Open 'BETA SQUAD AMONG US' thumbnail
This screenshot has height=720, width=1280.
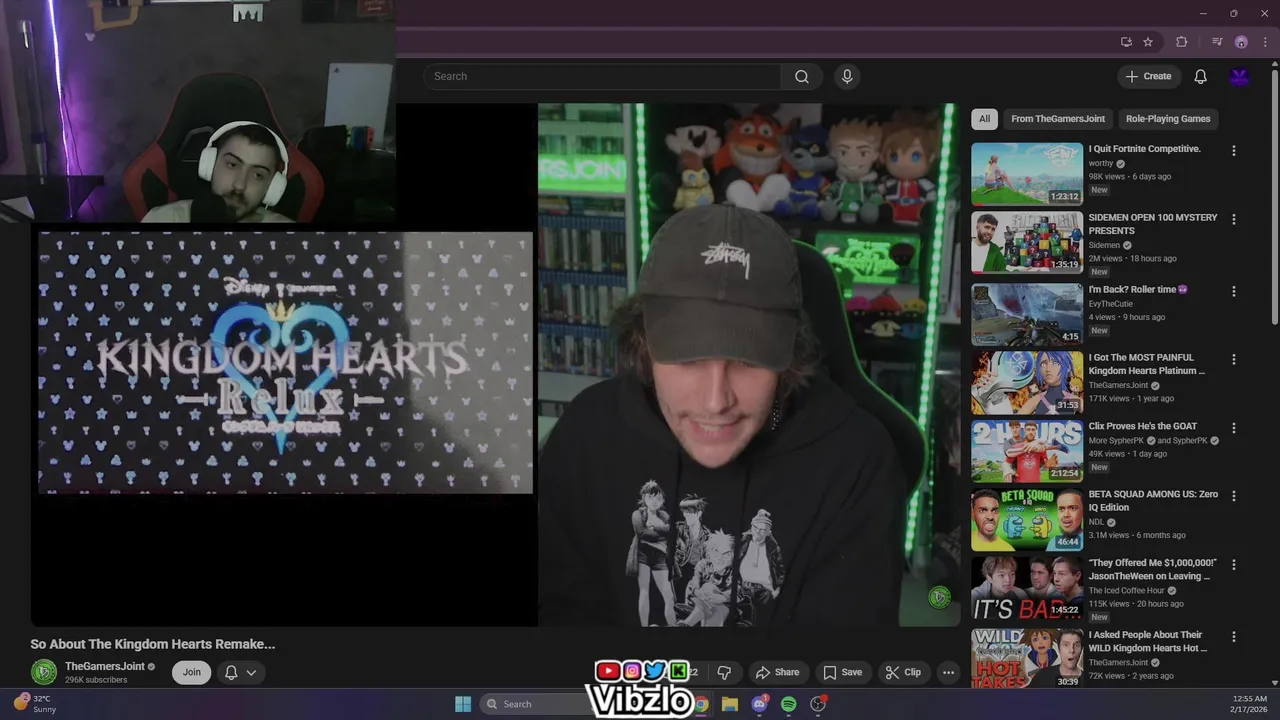pos(1027,519)
